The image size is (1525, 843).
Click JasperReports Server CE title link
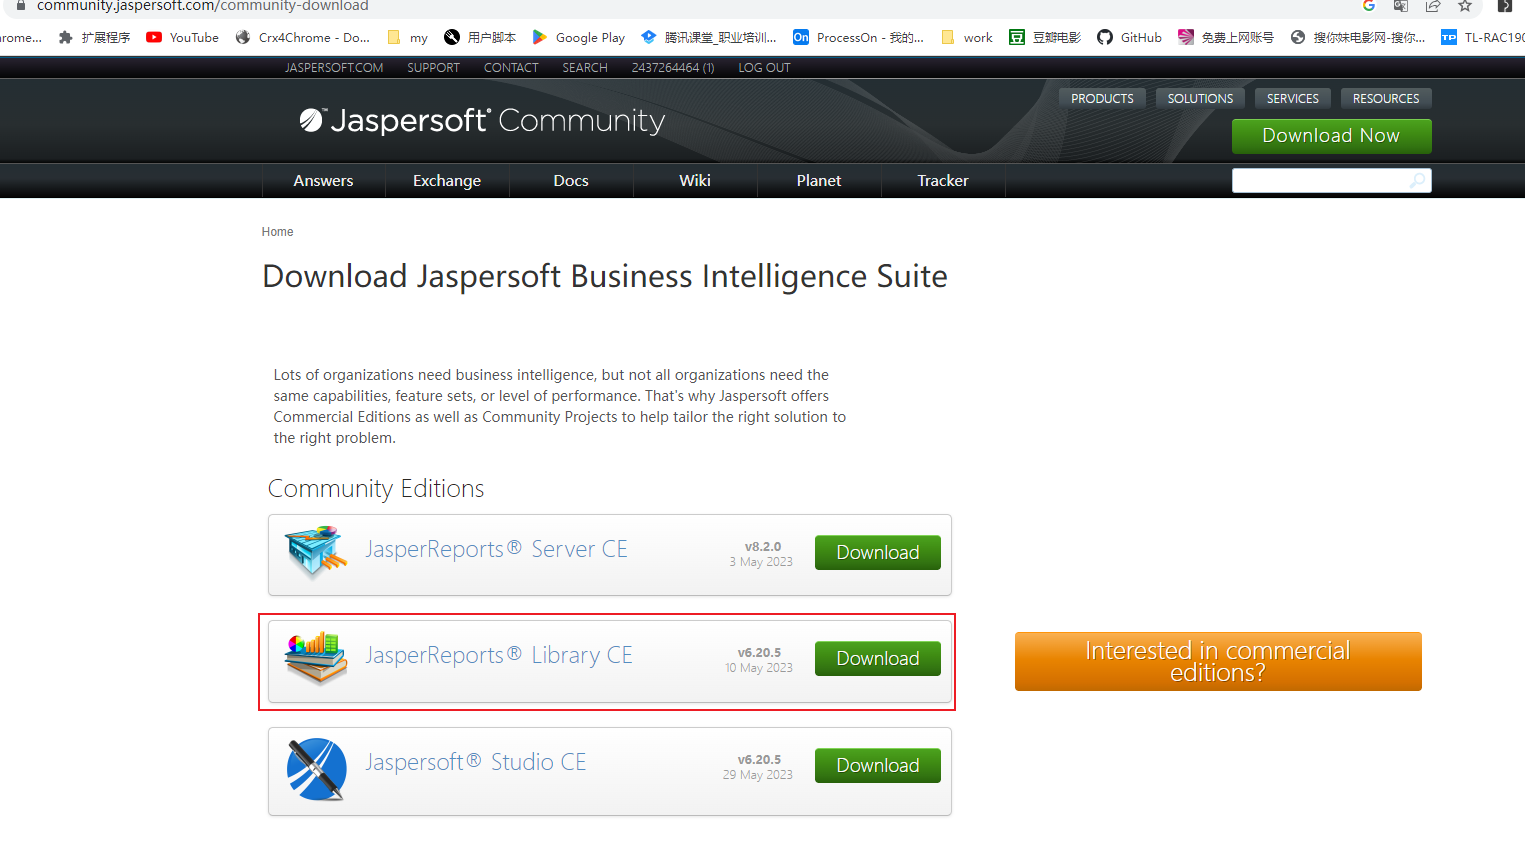click(x=496, y=549)
